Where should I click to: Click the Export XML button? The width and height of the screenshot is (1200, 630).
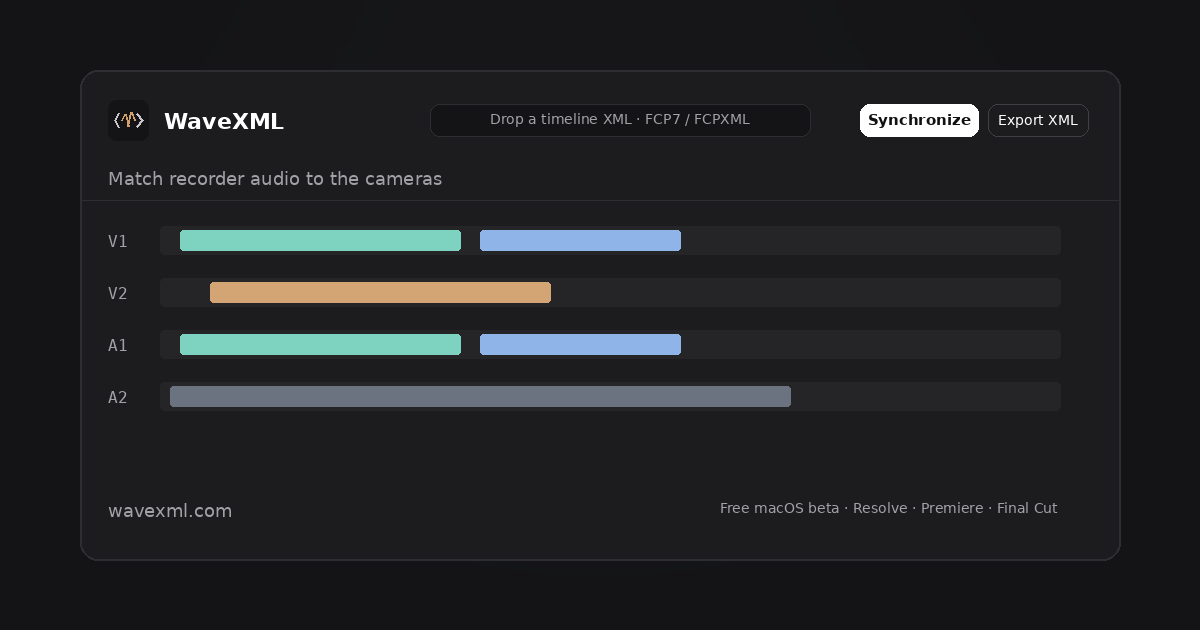[x=1038, y=120]
